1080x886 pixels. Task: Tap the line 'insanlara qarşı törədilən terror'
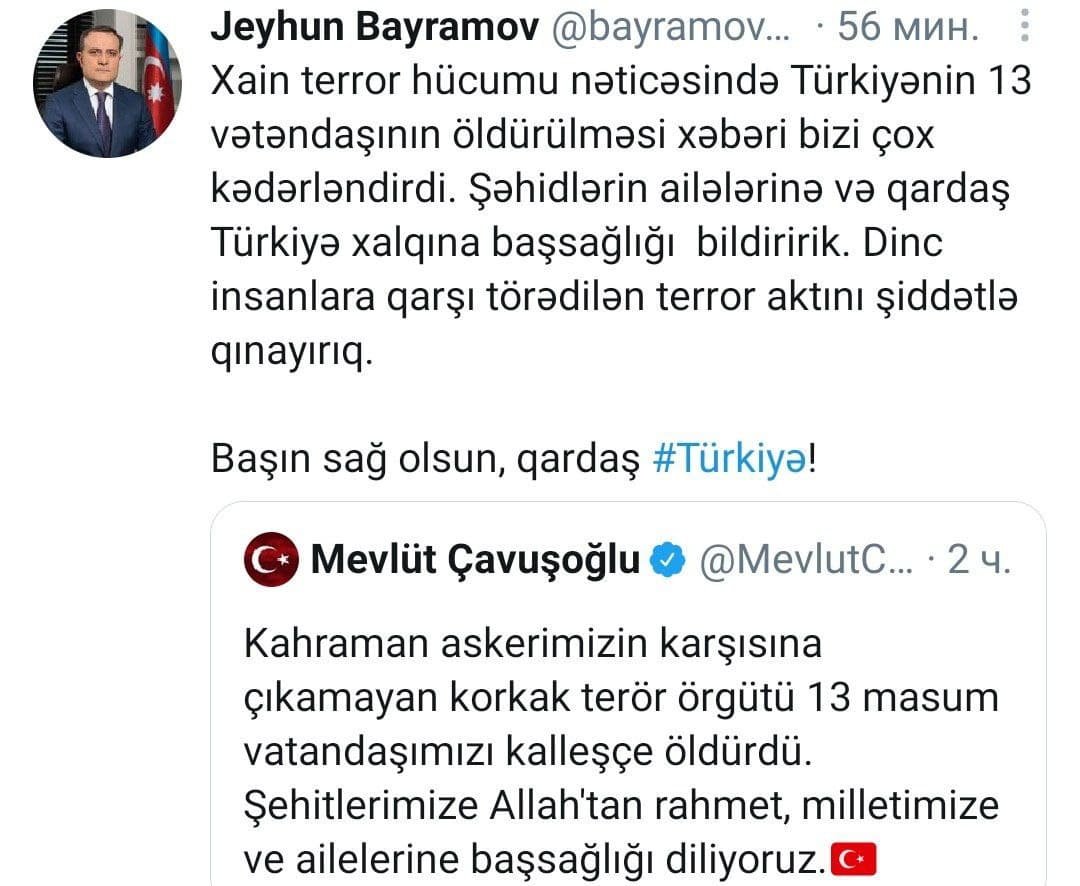(614, 298)
